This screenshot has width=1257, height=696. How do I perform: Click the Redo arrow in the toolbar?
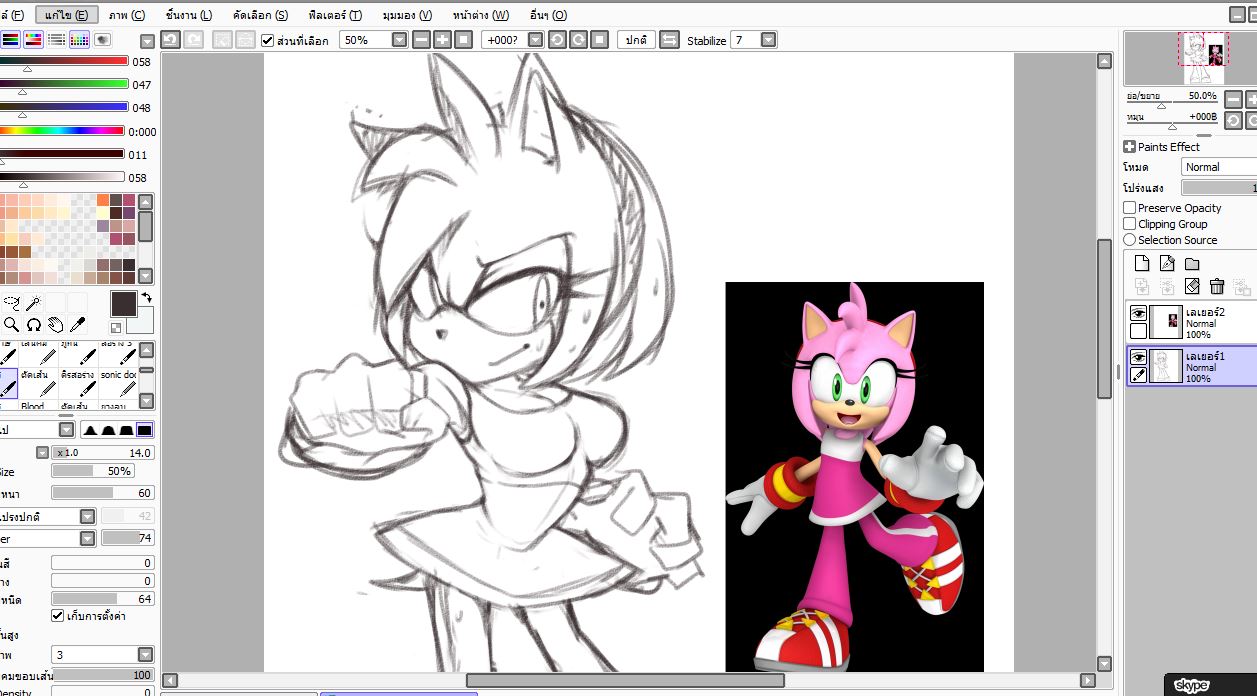193,39
